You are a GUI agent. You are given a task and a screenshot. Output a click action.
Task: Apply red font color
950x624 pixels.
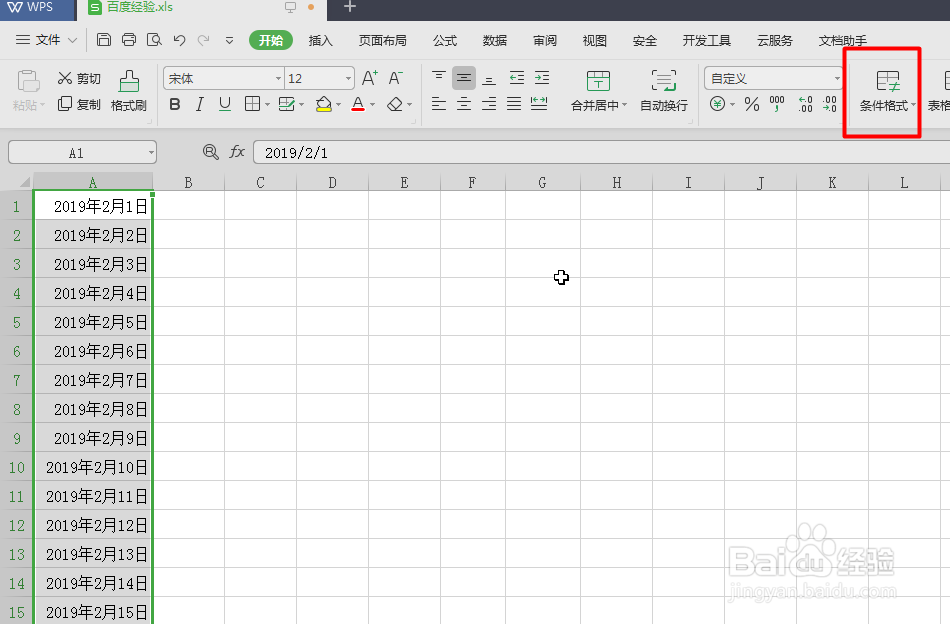(358, 104)
